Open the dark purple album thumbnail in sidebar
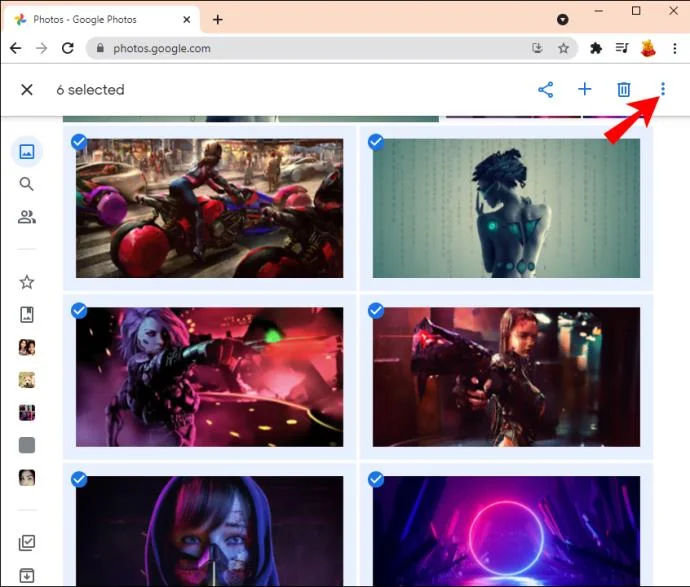 point(27,412)
